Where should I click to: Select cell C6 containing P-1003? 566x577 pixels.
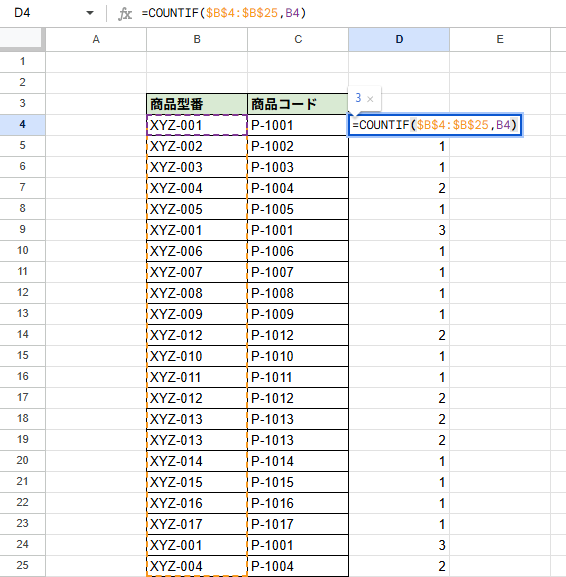298,167
